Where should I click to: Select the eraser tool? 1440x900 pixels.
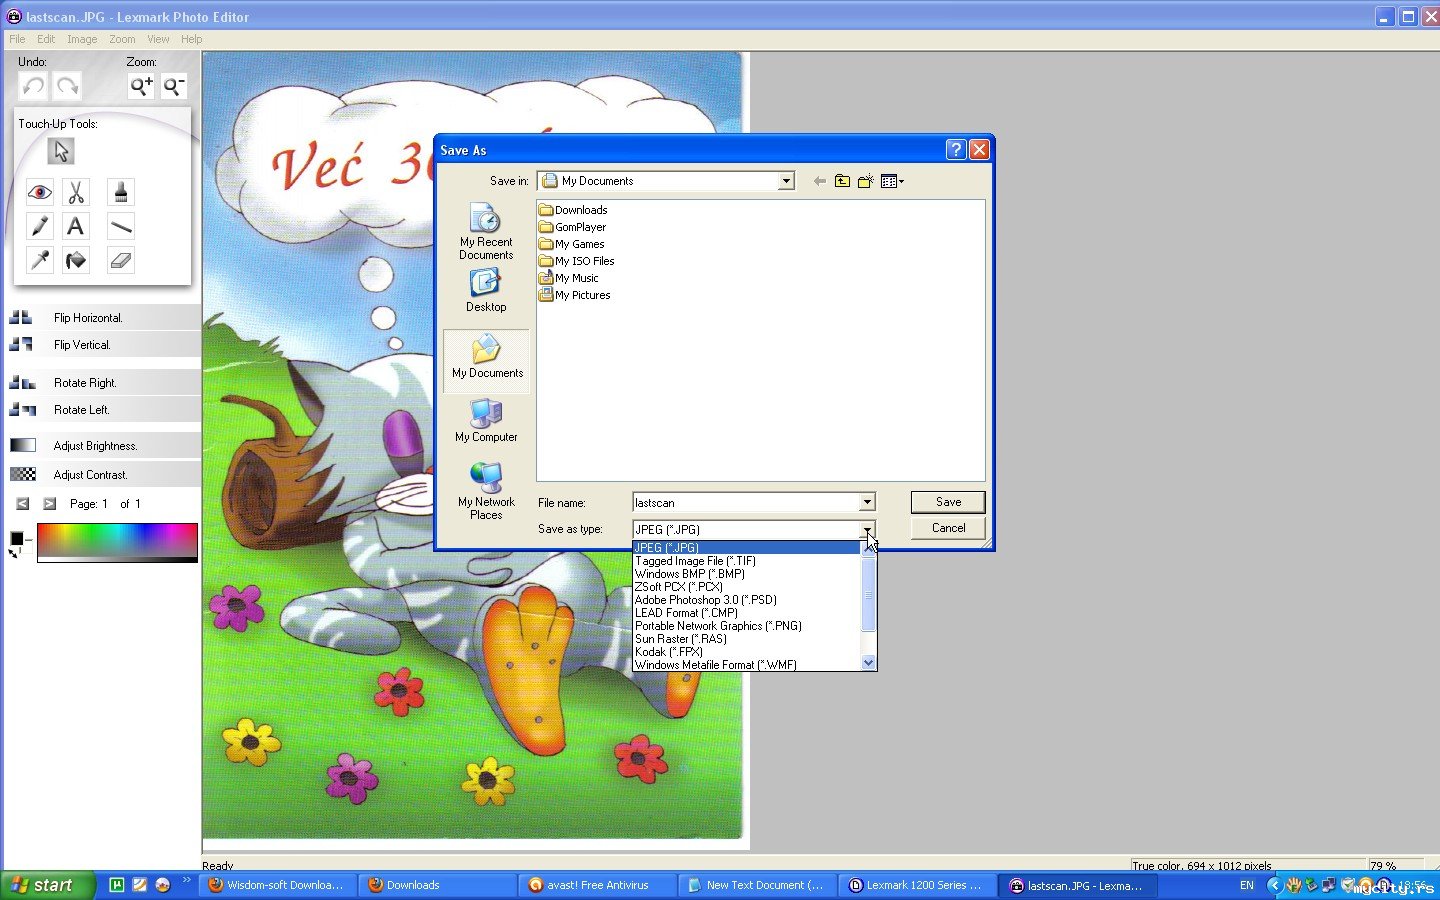121,260
